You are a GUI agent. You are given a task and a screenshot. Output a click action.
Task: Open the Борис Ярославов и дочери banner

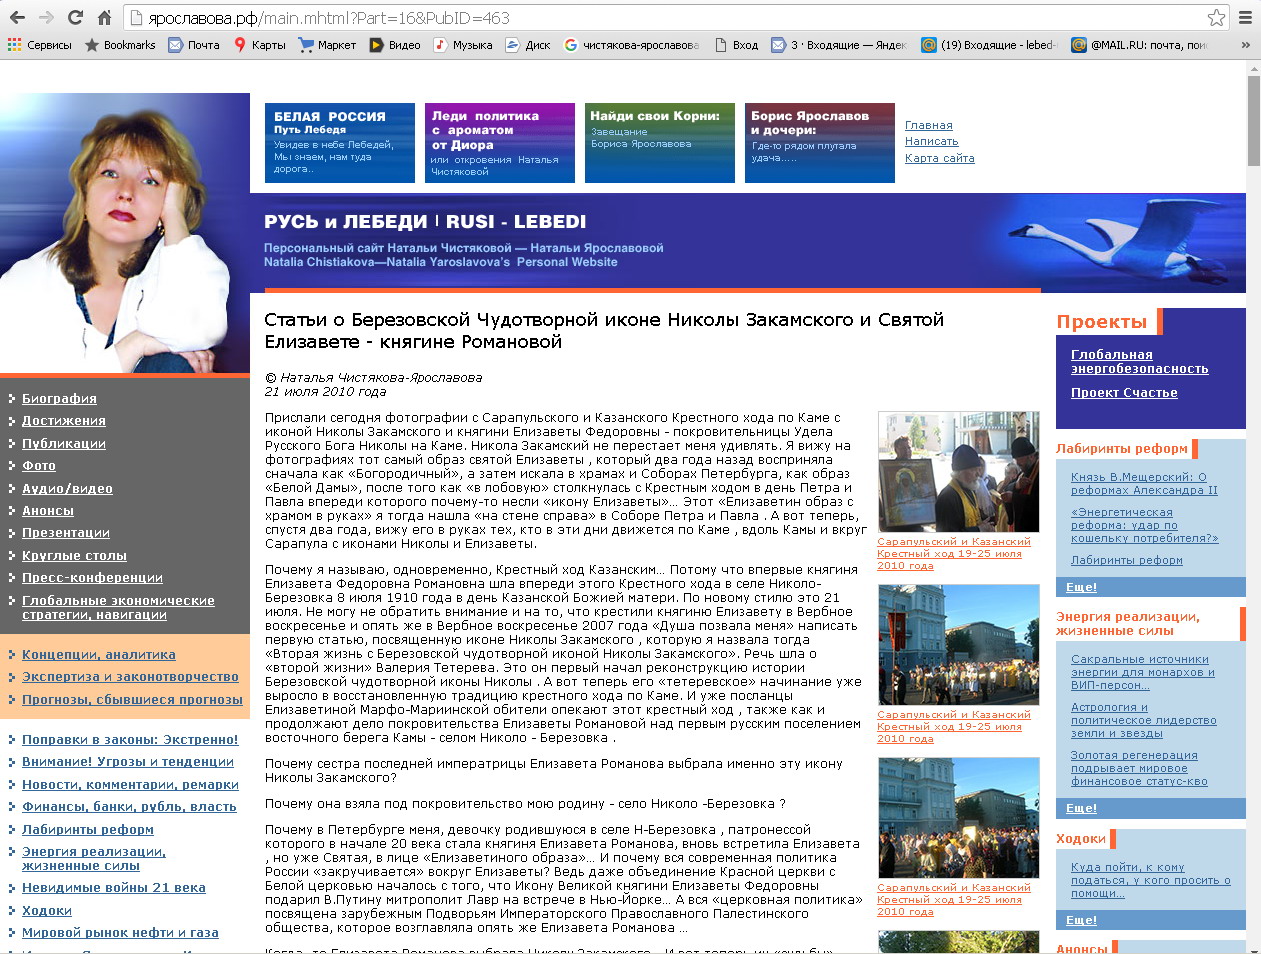tap(820, 143)
